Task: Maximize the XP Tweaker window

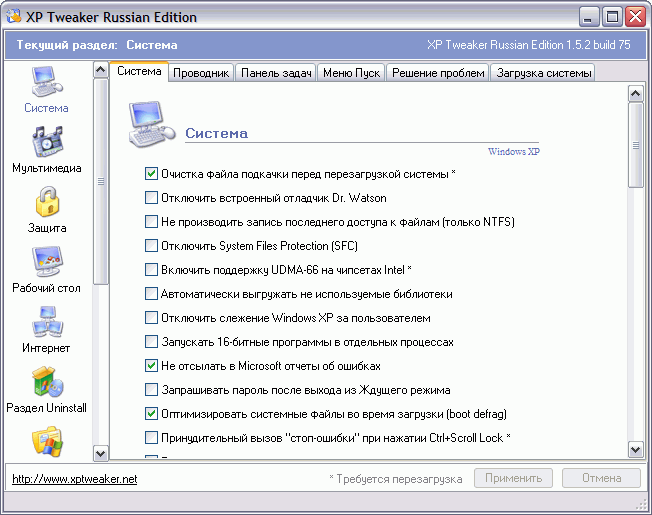Action: pos(612,17)
